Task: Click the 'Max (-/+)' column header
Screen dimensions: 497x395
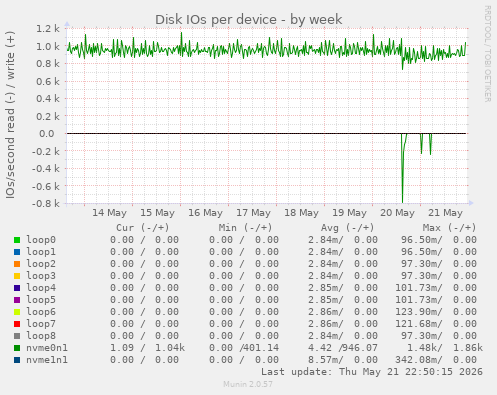Action: (x=450, y=228)
